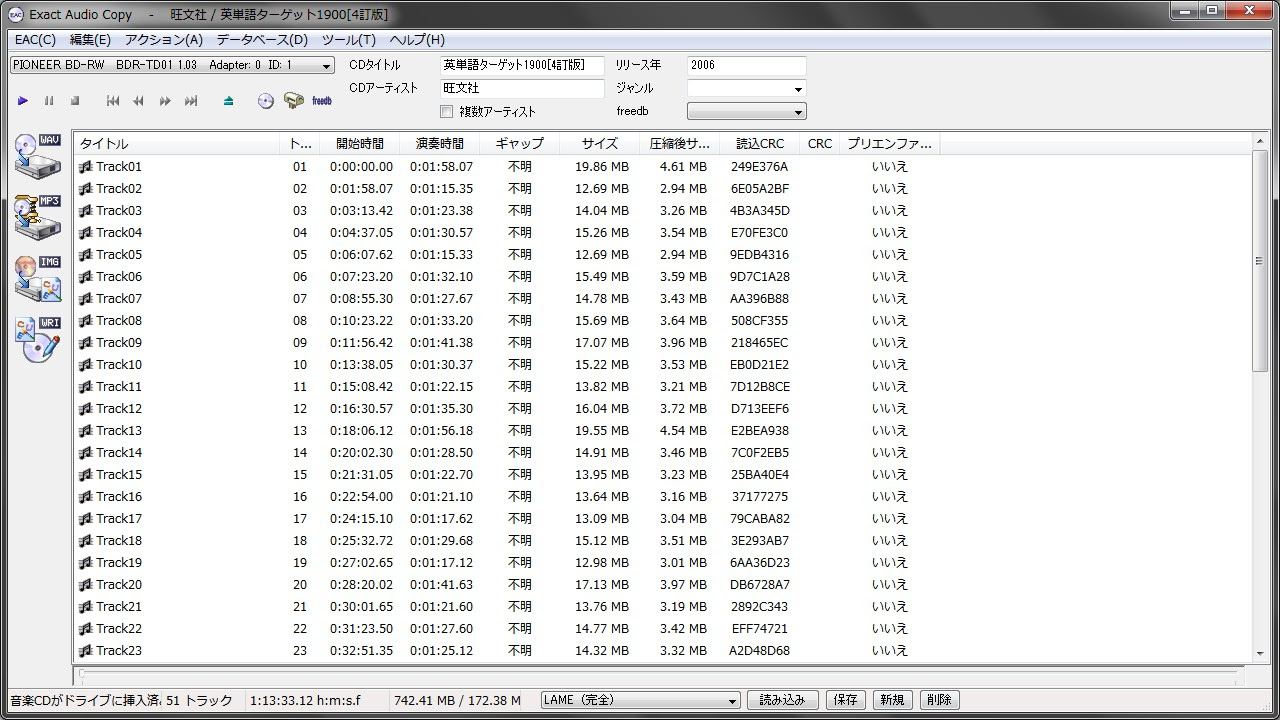Click the rewind button
The width and height of the screenshot is (1280, 720).
[x=139, y=101]
